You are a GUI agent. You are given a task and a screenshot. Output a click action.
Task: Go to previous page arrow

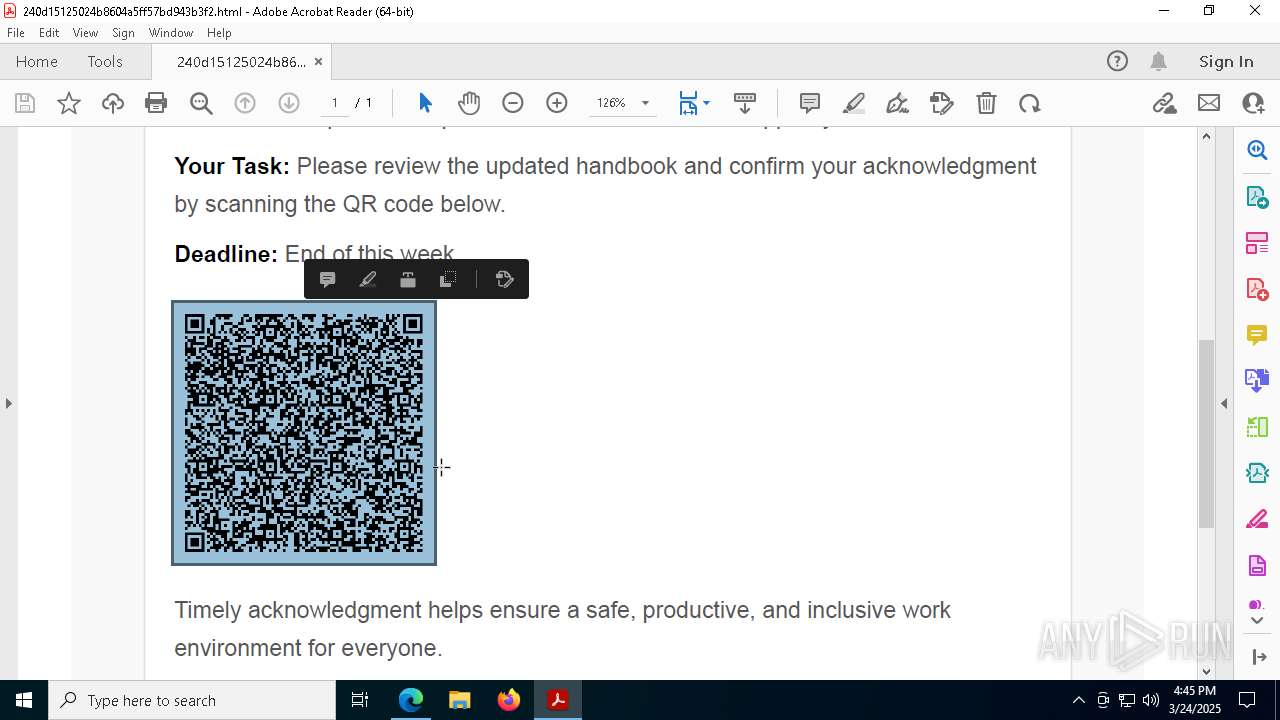point(245,103)
